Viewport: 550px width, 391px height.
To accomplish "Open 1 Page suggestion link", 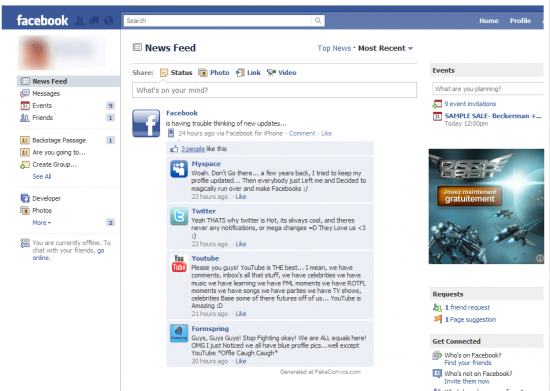I will (x=470, y=319).
